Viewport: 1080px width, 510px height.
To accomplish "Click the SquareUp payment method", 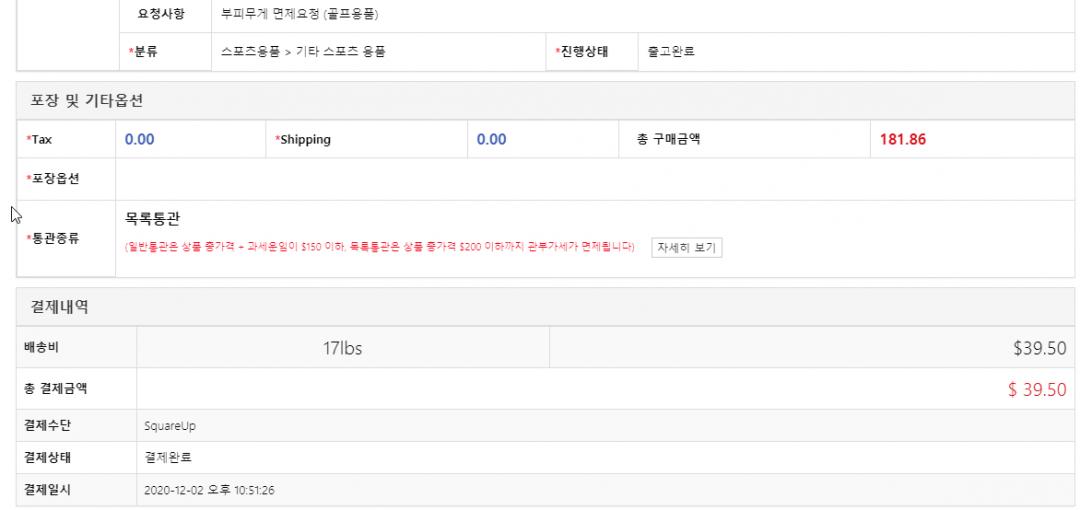I will tap(168, 426).
